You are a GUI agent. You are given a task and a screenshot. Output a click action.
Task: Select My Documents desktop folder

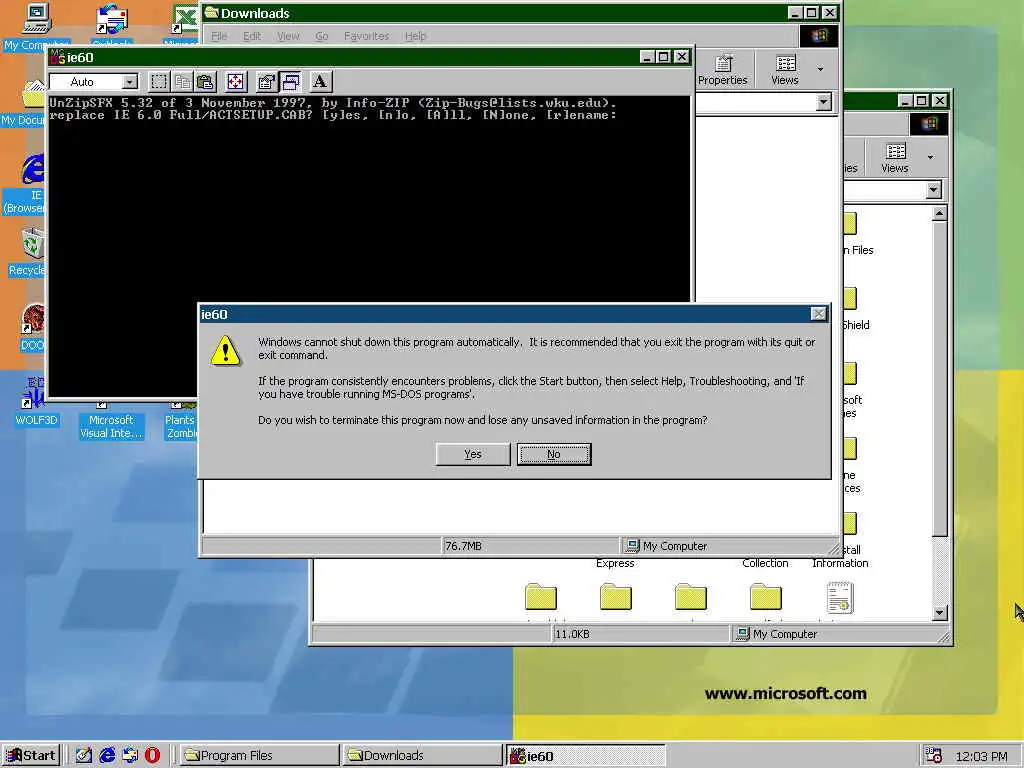coord(24,104)
